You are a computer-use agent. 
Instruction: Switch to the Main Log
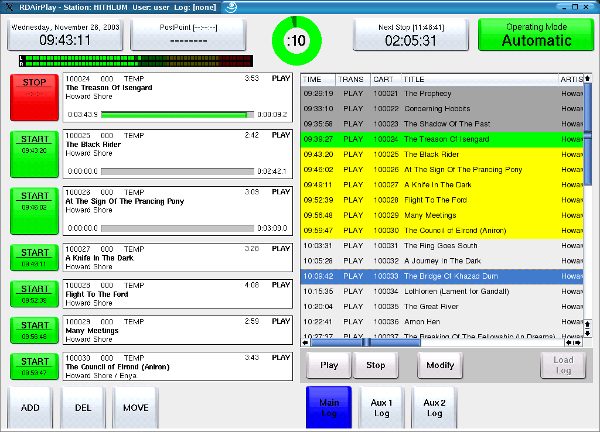coord(329,408)
